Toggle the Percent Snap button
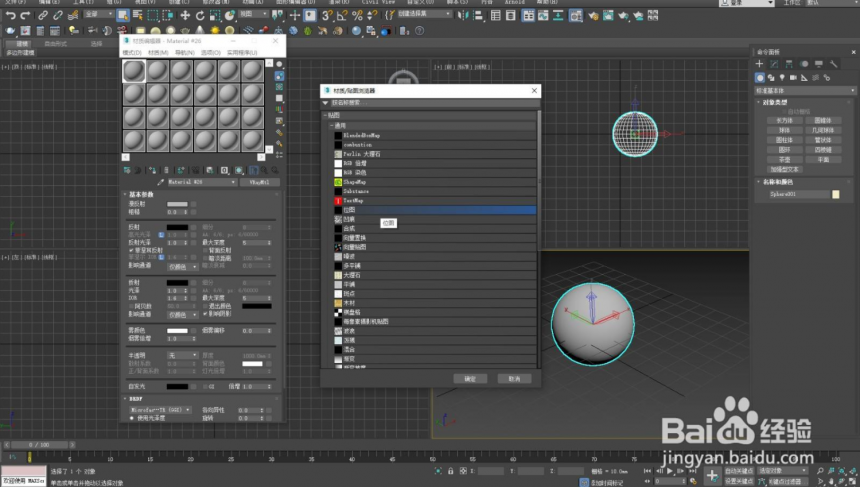This screenshot has height=487, width=860. click(358, 15)
